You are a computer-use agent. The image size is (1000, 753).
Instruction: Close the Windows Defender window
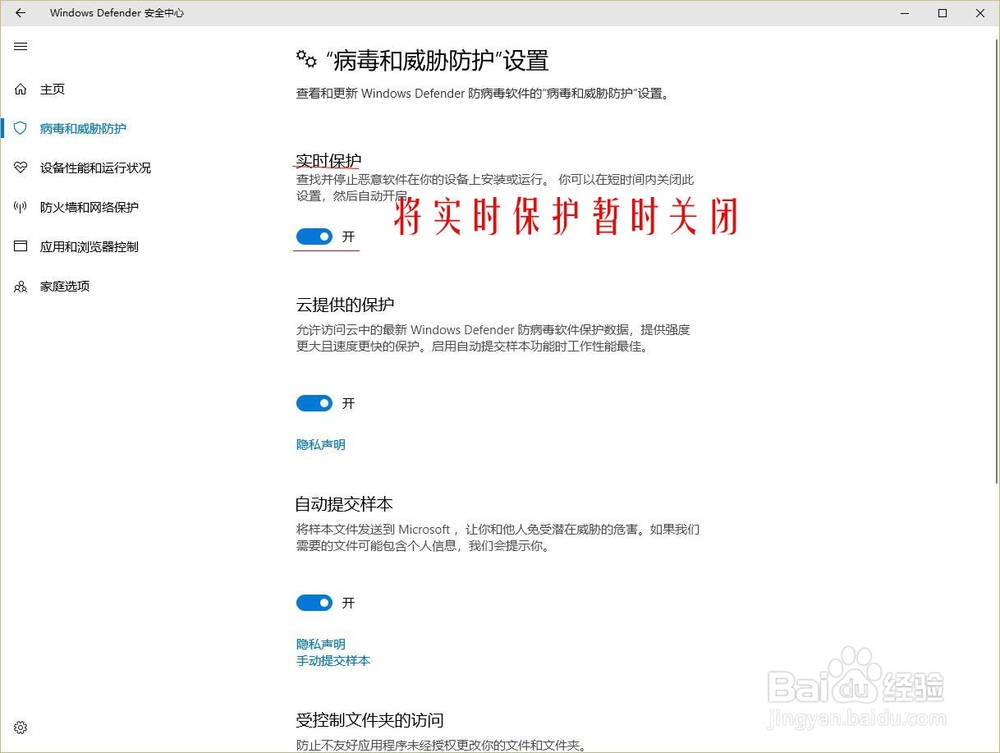coord(980,13)
